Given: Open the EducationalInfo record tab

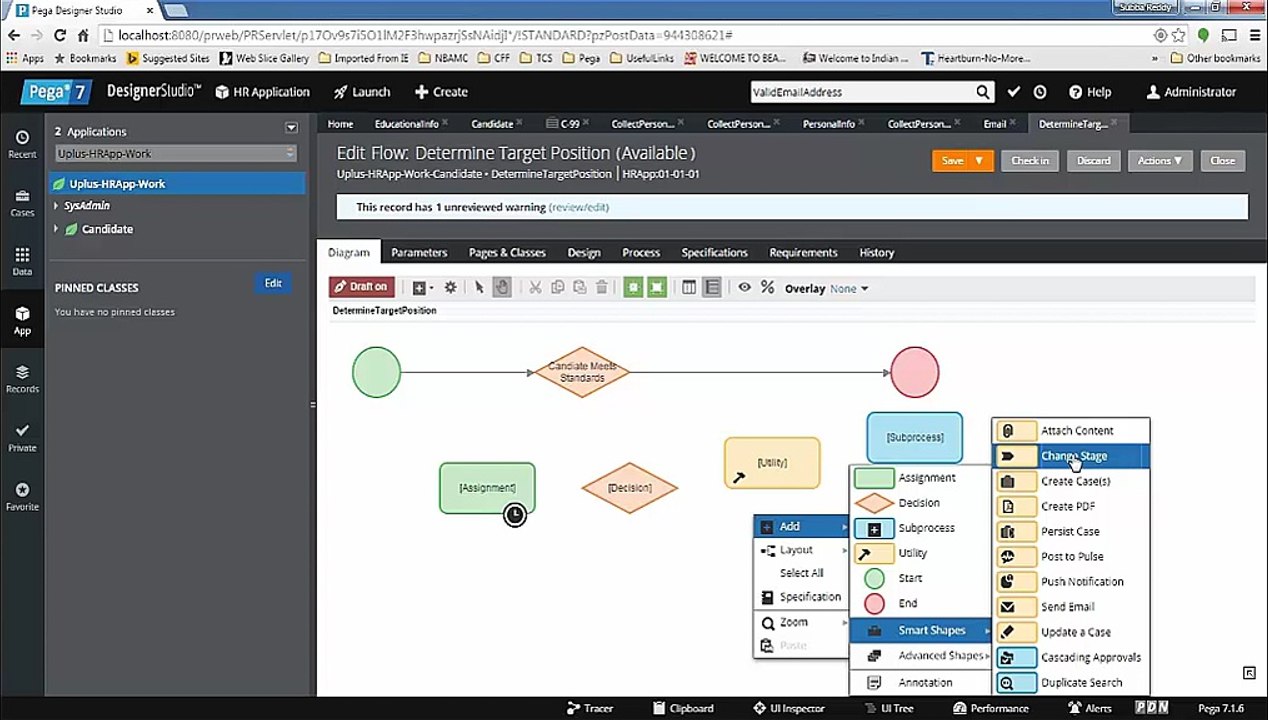Looking at the screenshot, I should tap(406, 124).
